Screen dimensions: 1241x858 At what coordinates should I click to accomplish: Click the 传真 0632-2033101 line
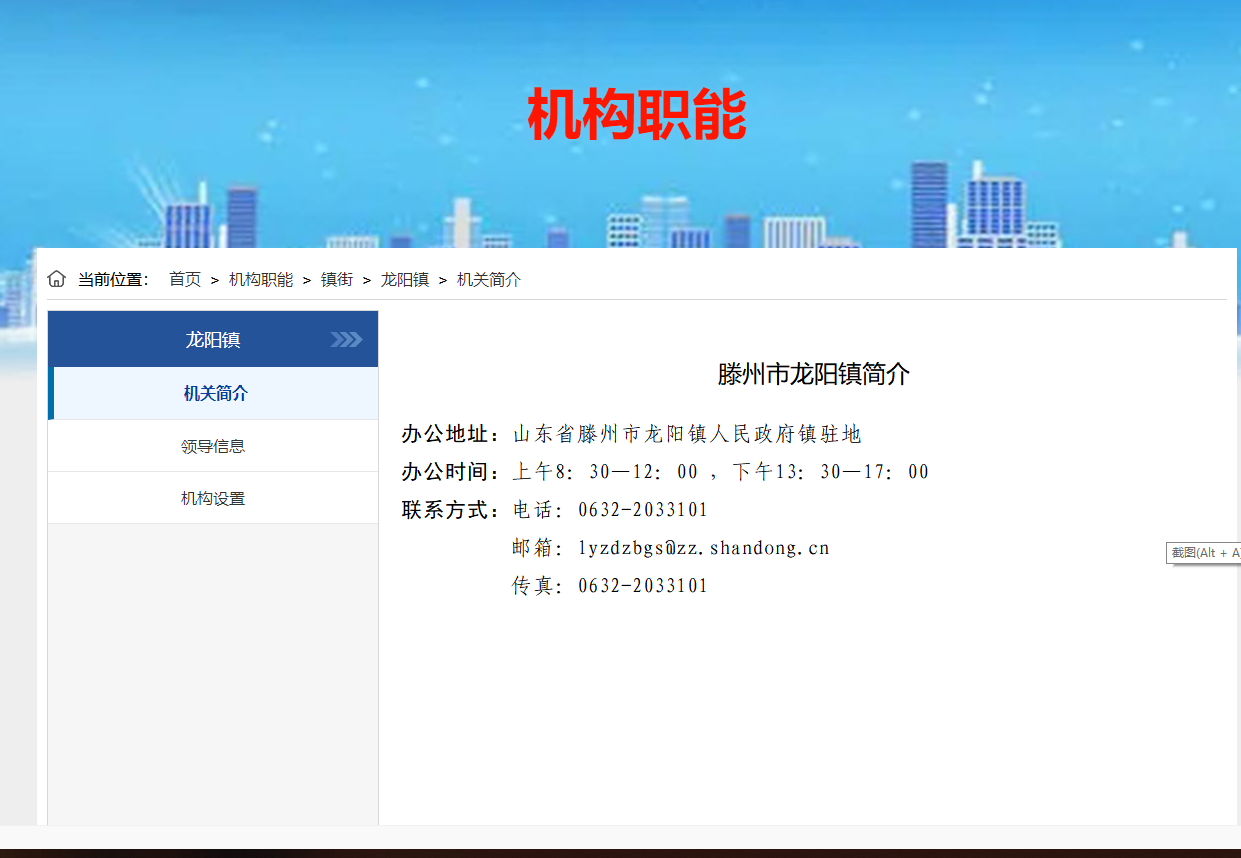610,586
